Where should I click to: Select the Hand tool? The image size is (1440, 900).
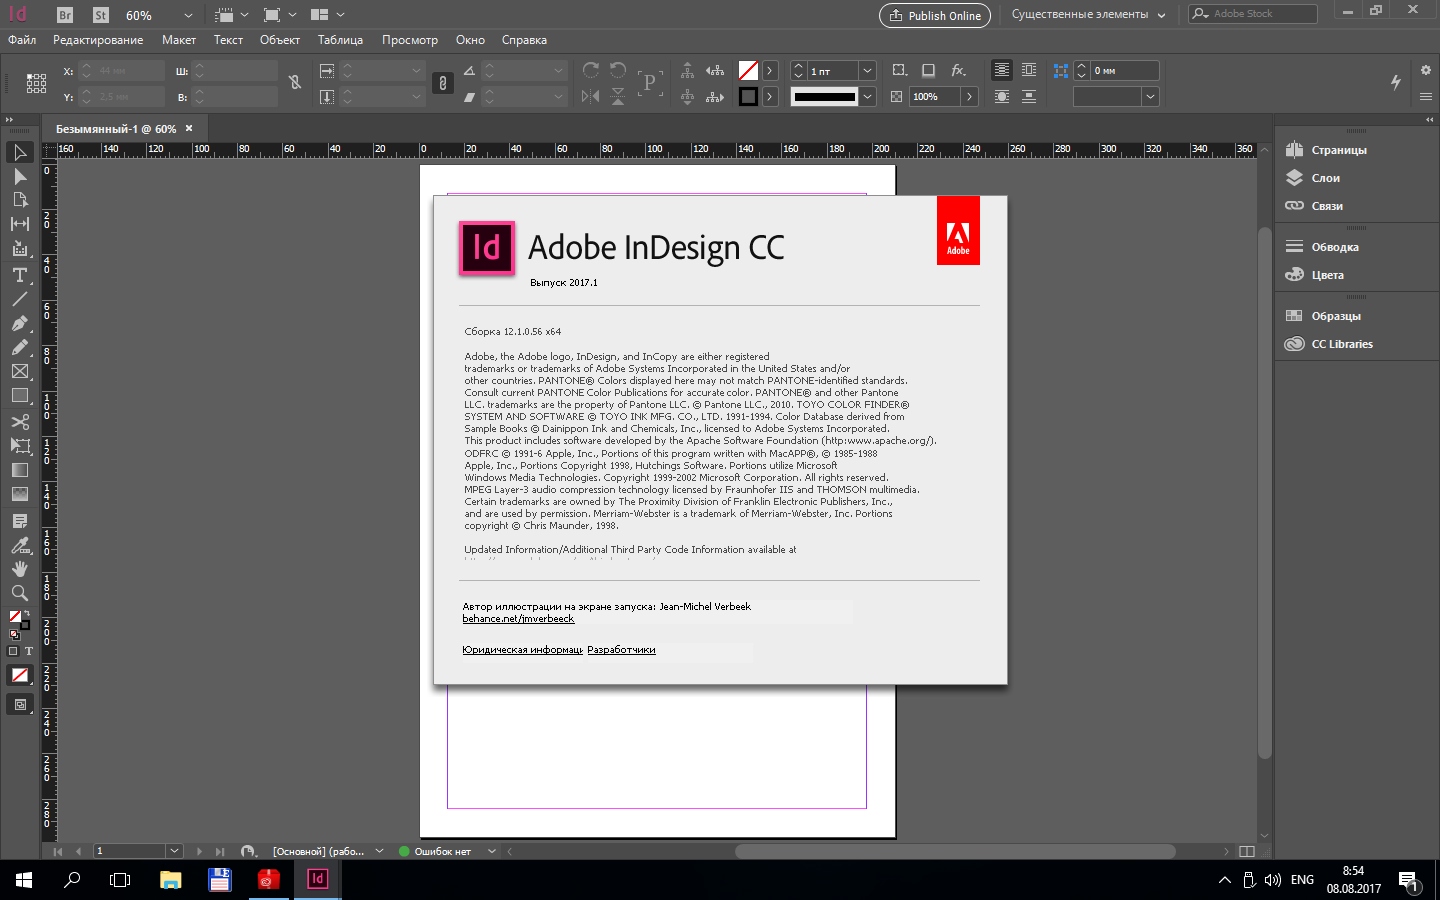(x=19, y=569)
